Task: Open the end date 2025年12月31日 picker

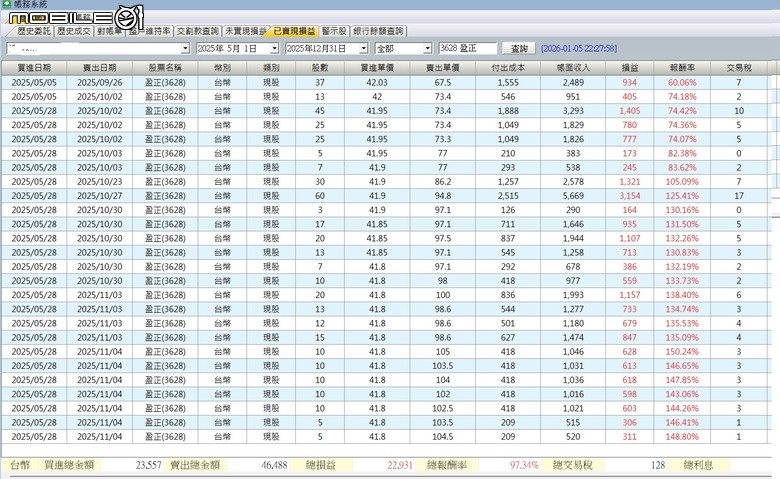Action: pyautogui.click(x=364, y=48)
